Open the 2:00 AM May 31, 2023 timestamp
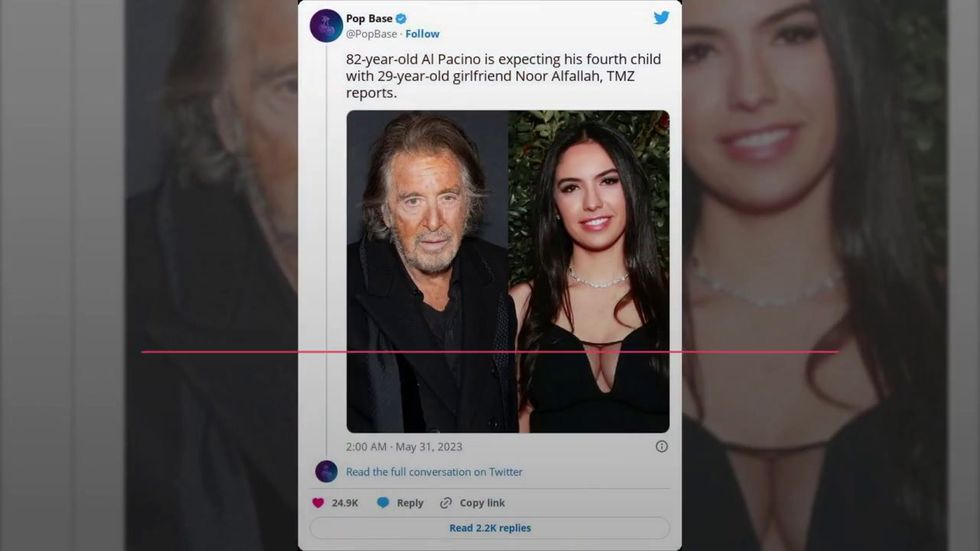This screenshot has height=551, width=980. coord(404,447)
